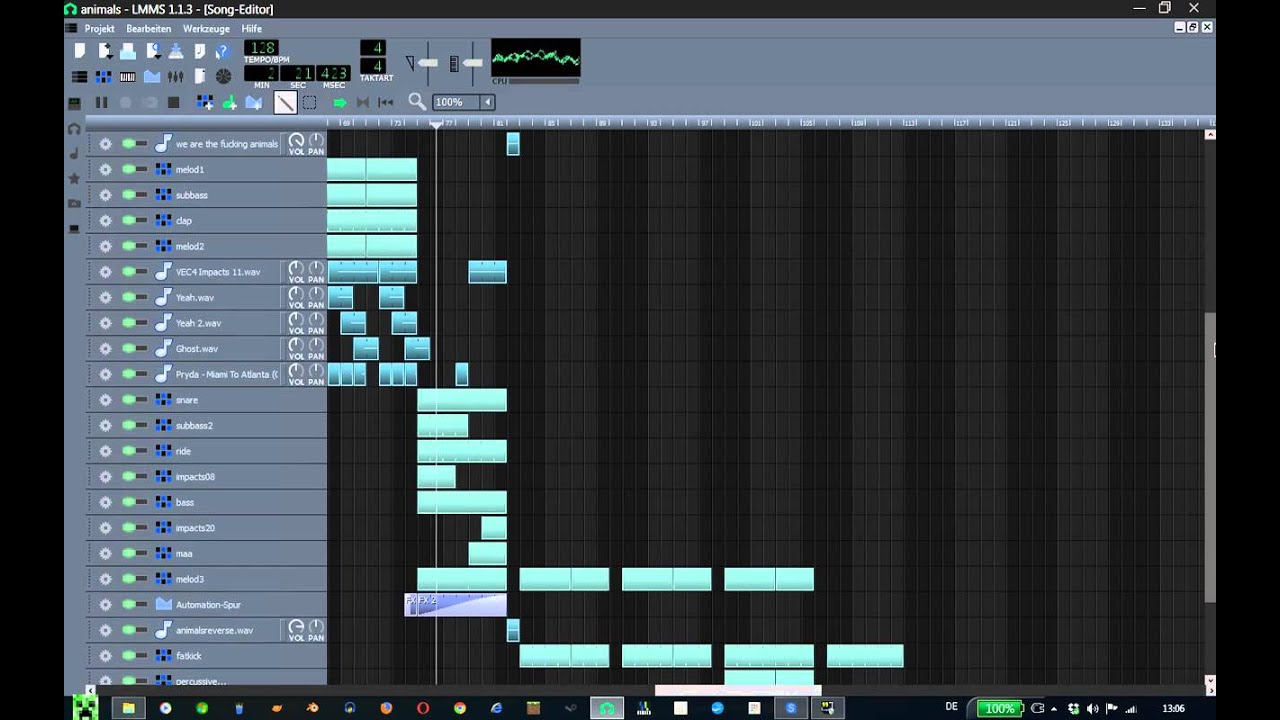Show the Song Editor window icon

[x=80, y=77]
